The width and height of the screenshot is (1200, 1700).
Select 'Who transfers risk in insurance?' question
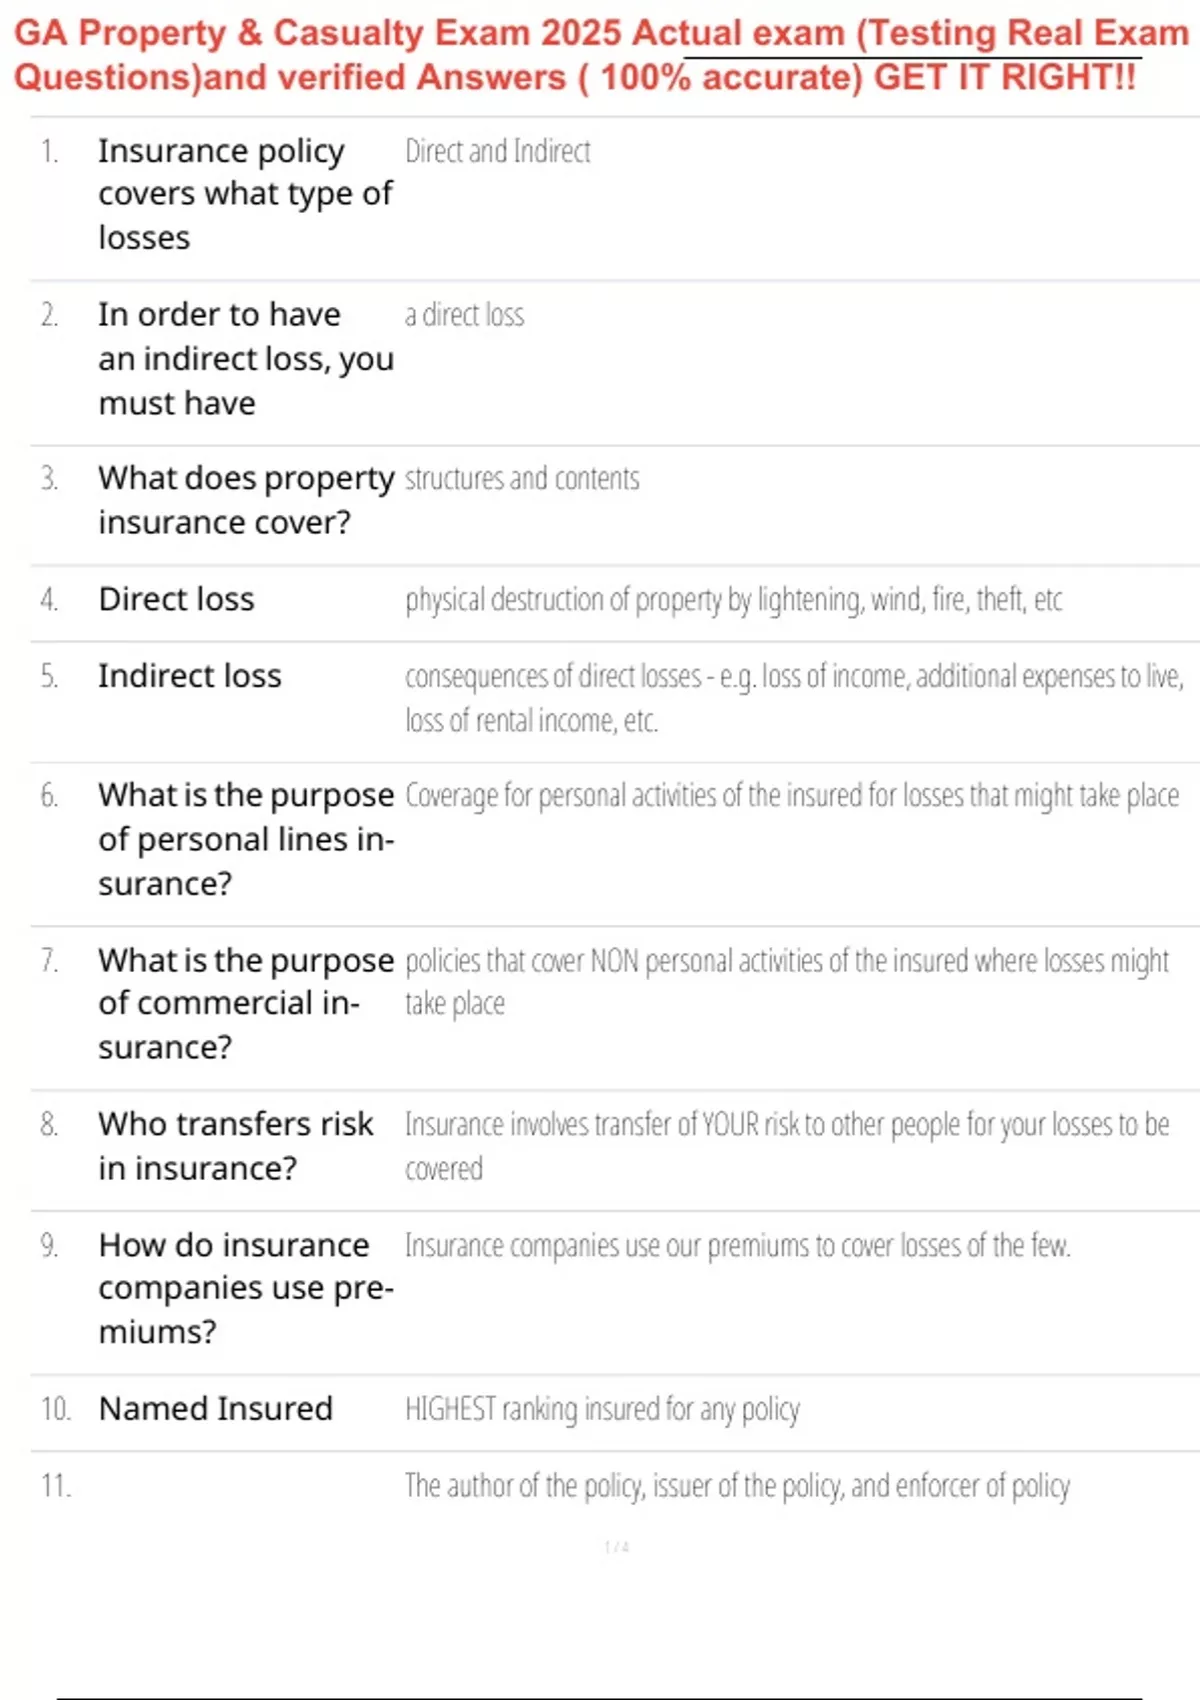tap(235, 1146)
